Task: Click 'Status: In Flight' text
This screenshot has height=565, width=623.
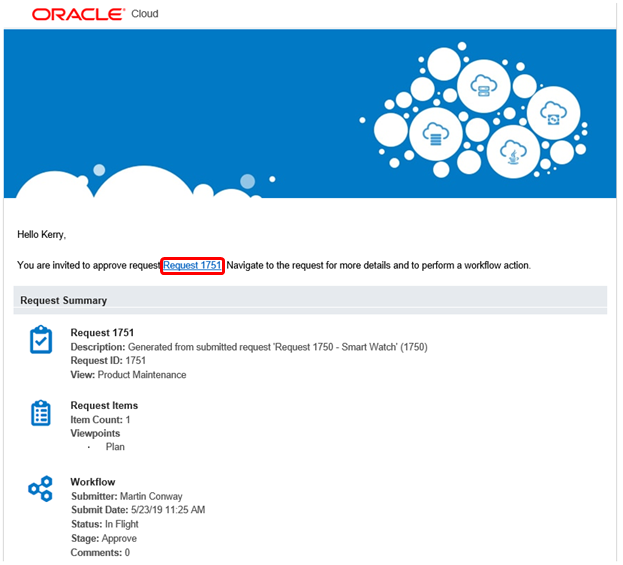Action: tap(105, 524)
